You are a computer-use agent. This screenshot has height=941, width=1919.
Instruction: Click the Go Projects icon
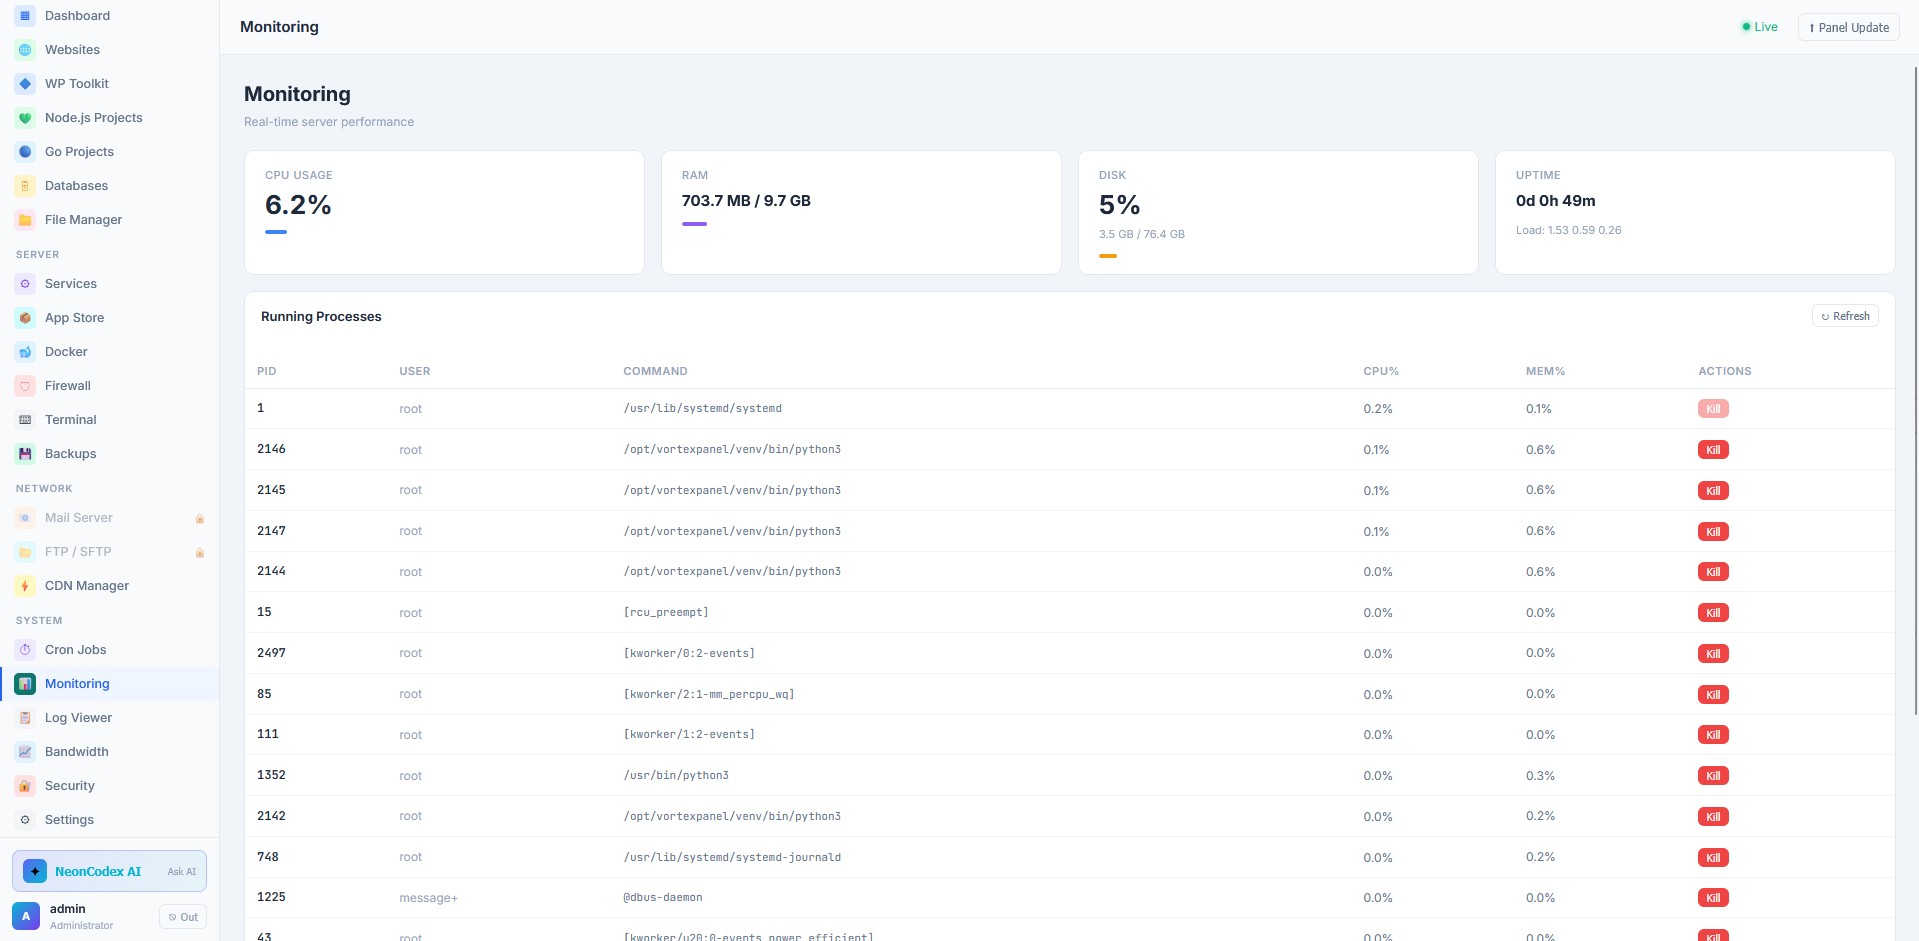pyautogui.click(x=25, y=152)
